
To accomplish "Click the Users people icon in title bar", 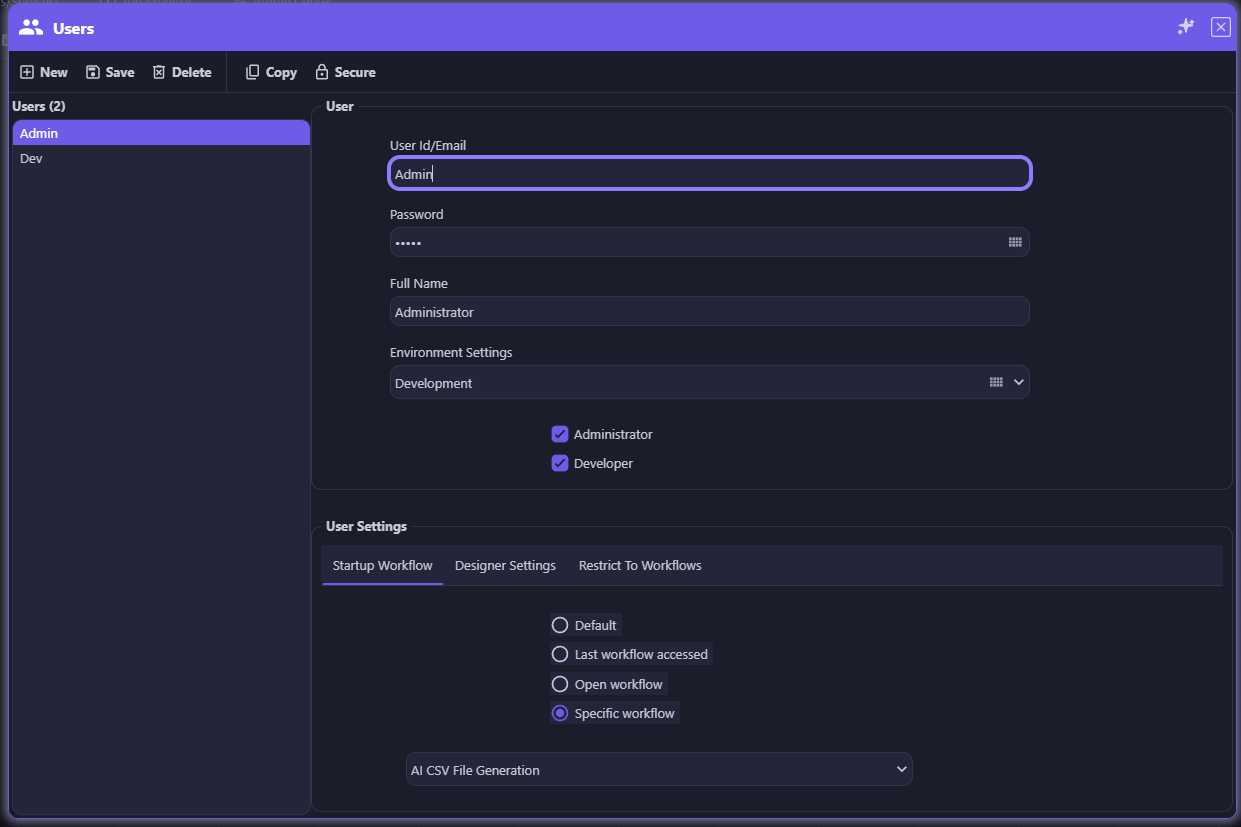I will click(31, 28).
